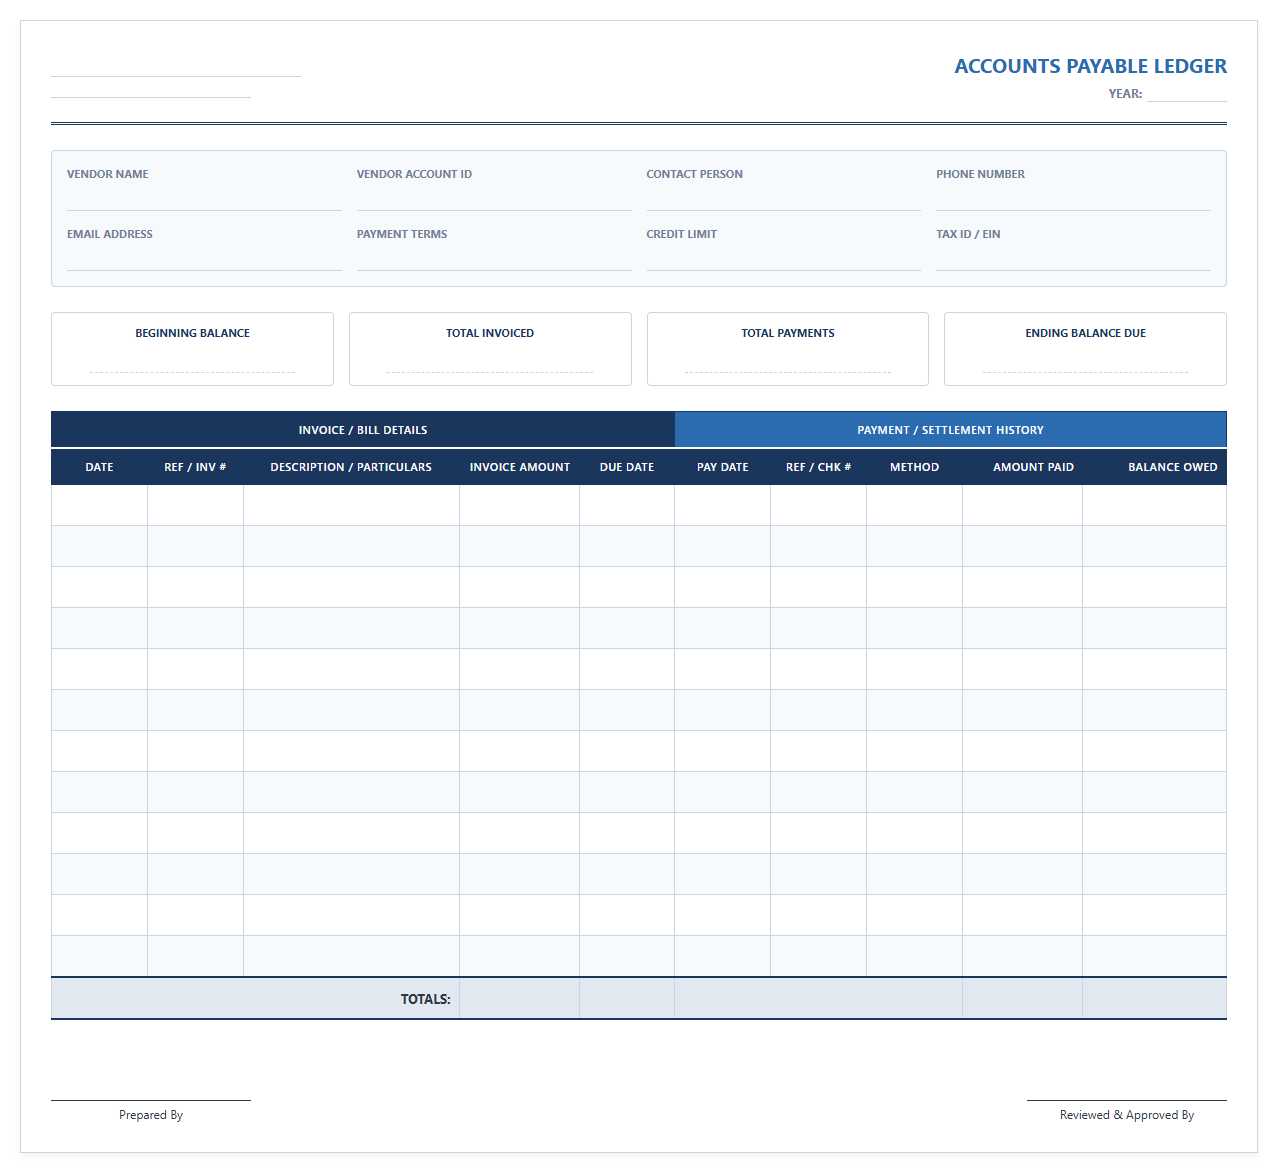Click the Vendor Name input line
The height and width of the screenshot is (1173, 1278).
coord(204,198)
